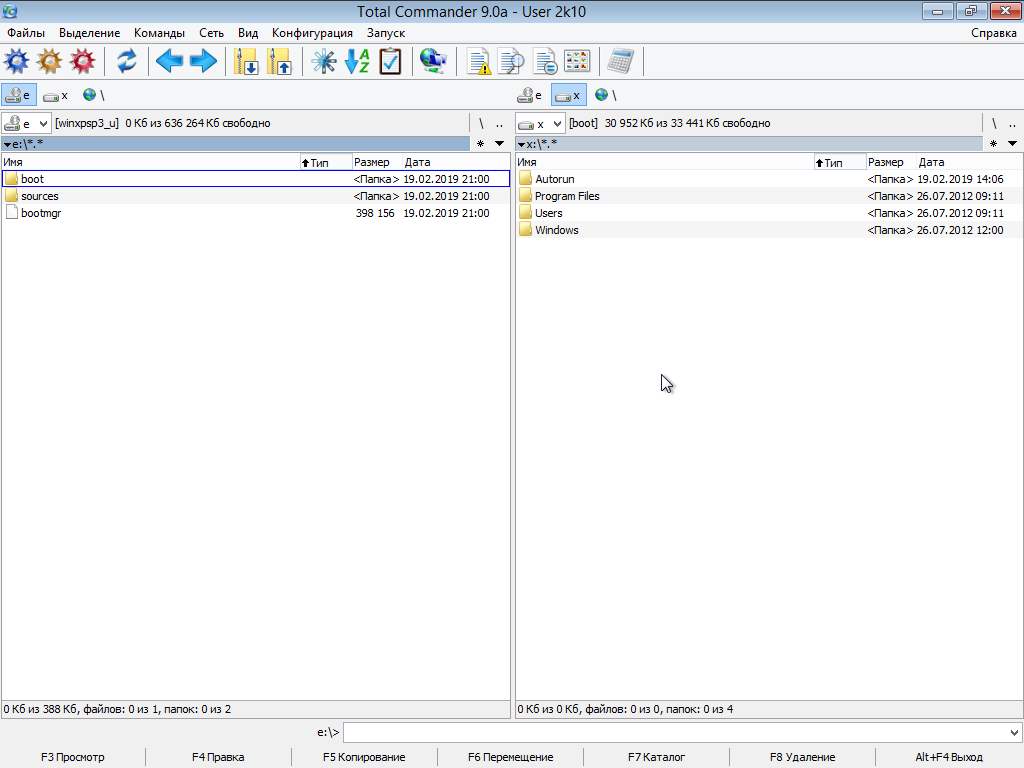Click F4 Правка button

[x=218, y=757]
